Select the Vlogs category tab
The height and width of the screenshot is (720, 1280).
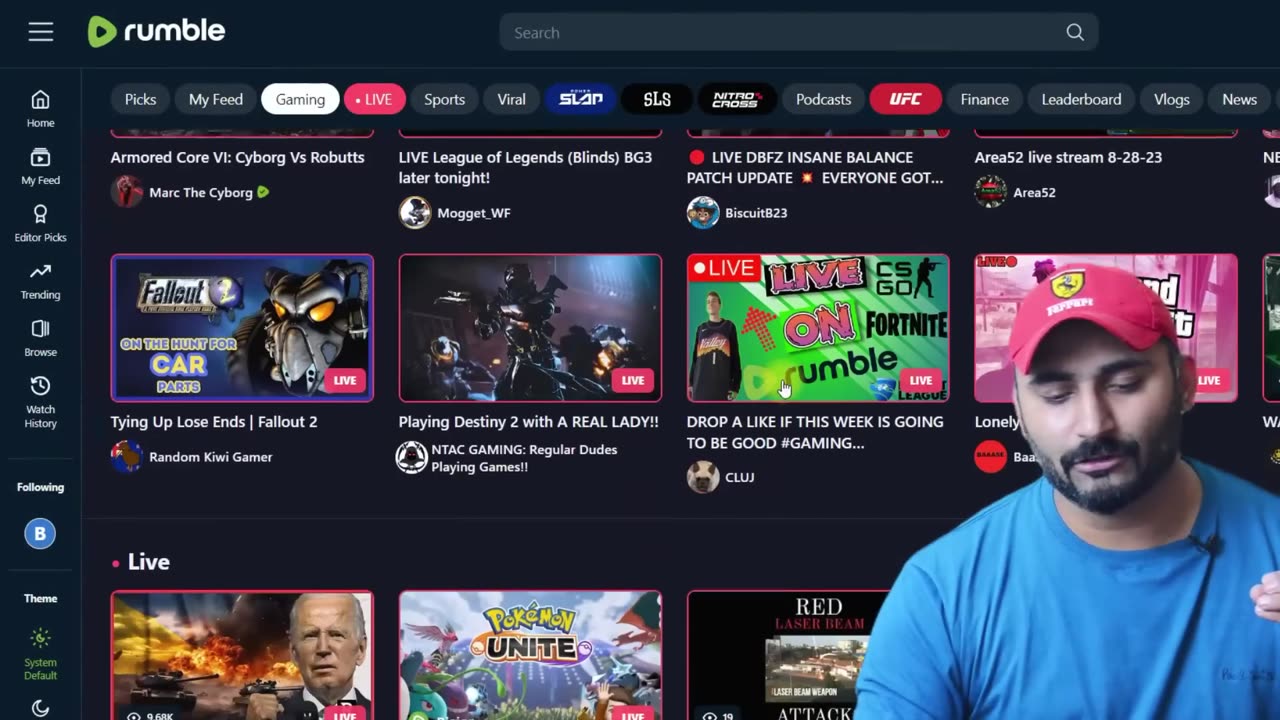click(x=1171, y=99)
